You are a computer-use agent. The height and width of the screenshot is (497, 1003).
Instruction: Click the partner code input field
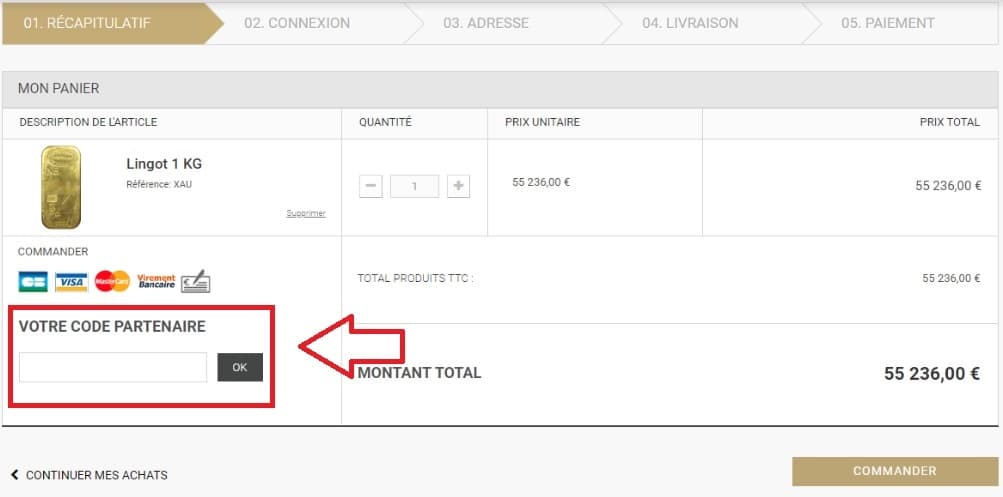113,367
